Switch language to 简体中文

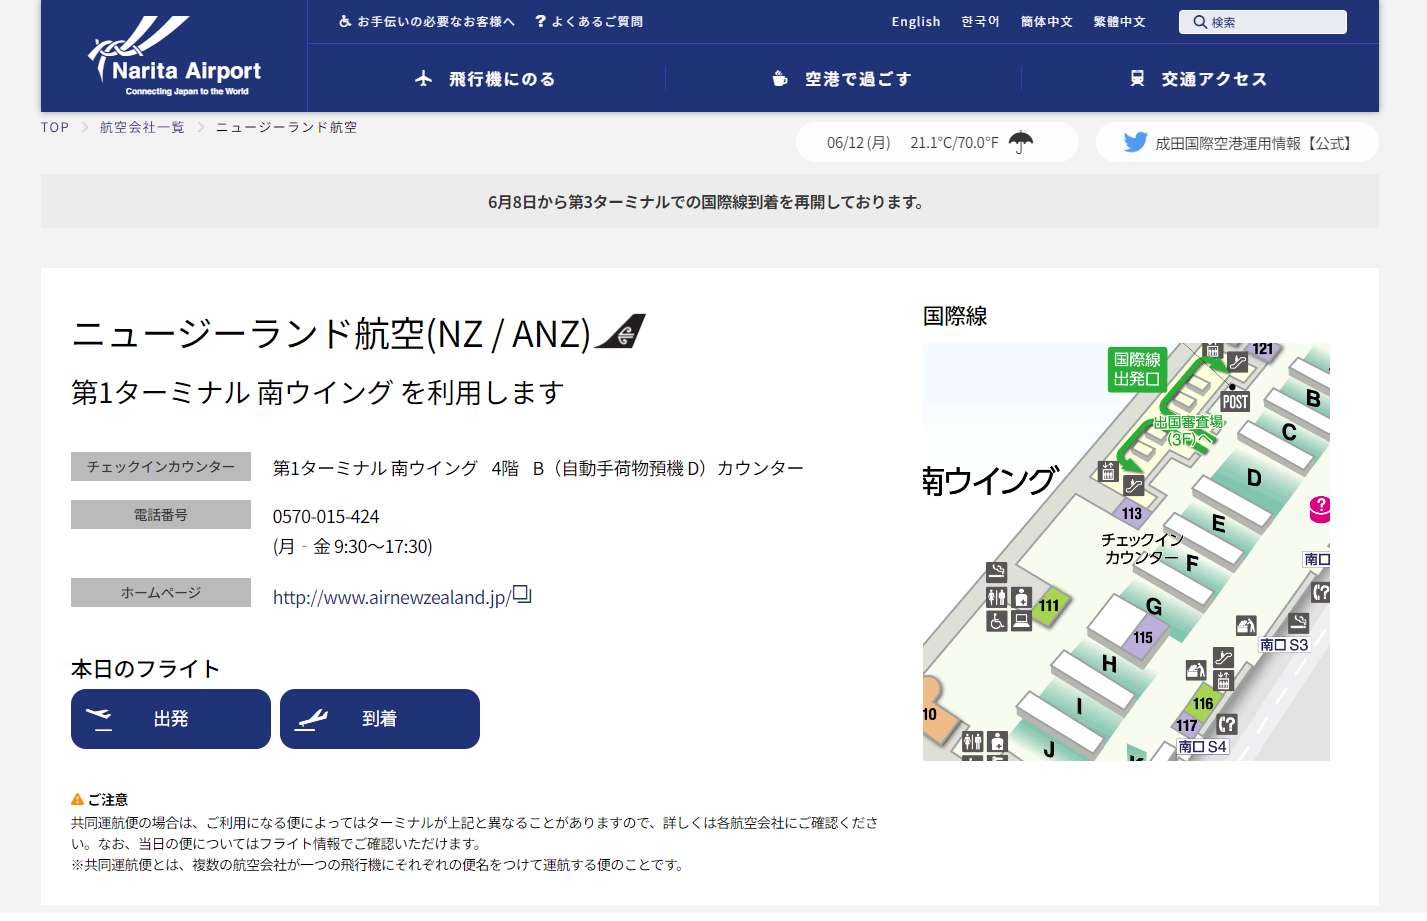pyautogui.click(x=1046, y=21)
